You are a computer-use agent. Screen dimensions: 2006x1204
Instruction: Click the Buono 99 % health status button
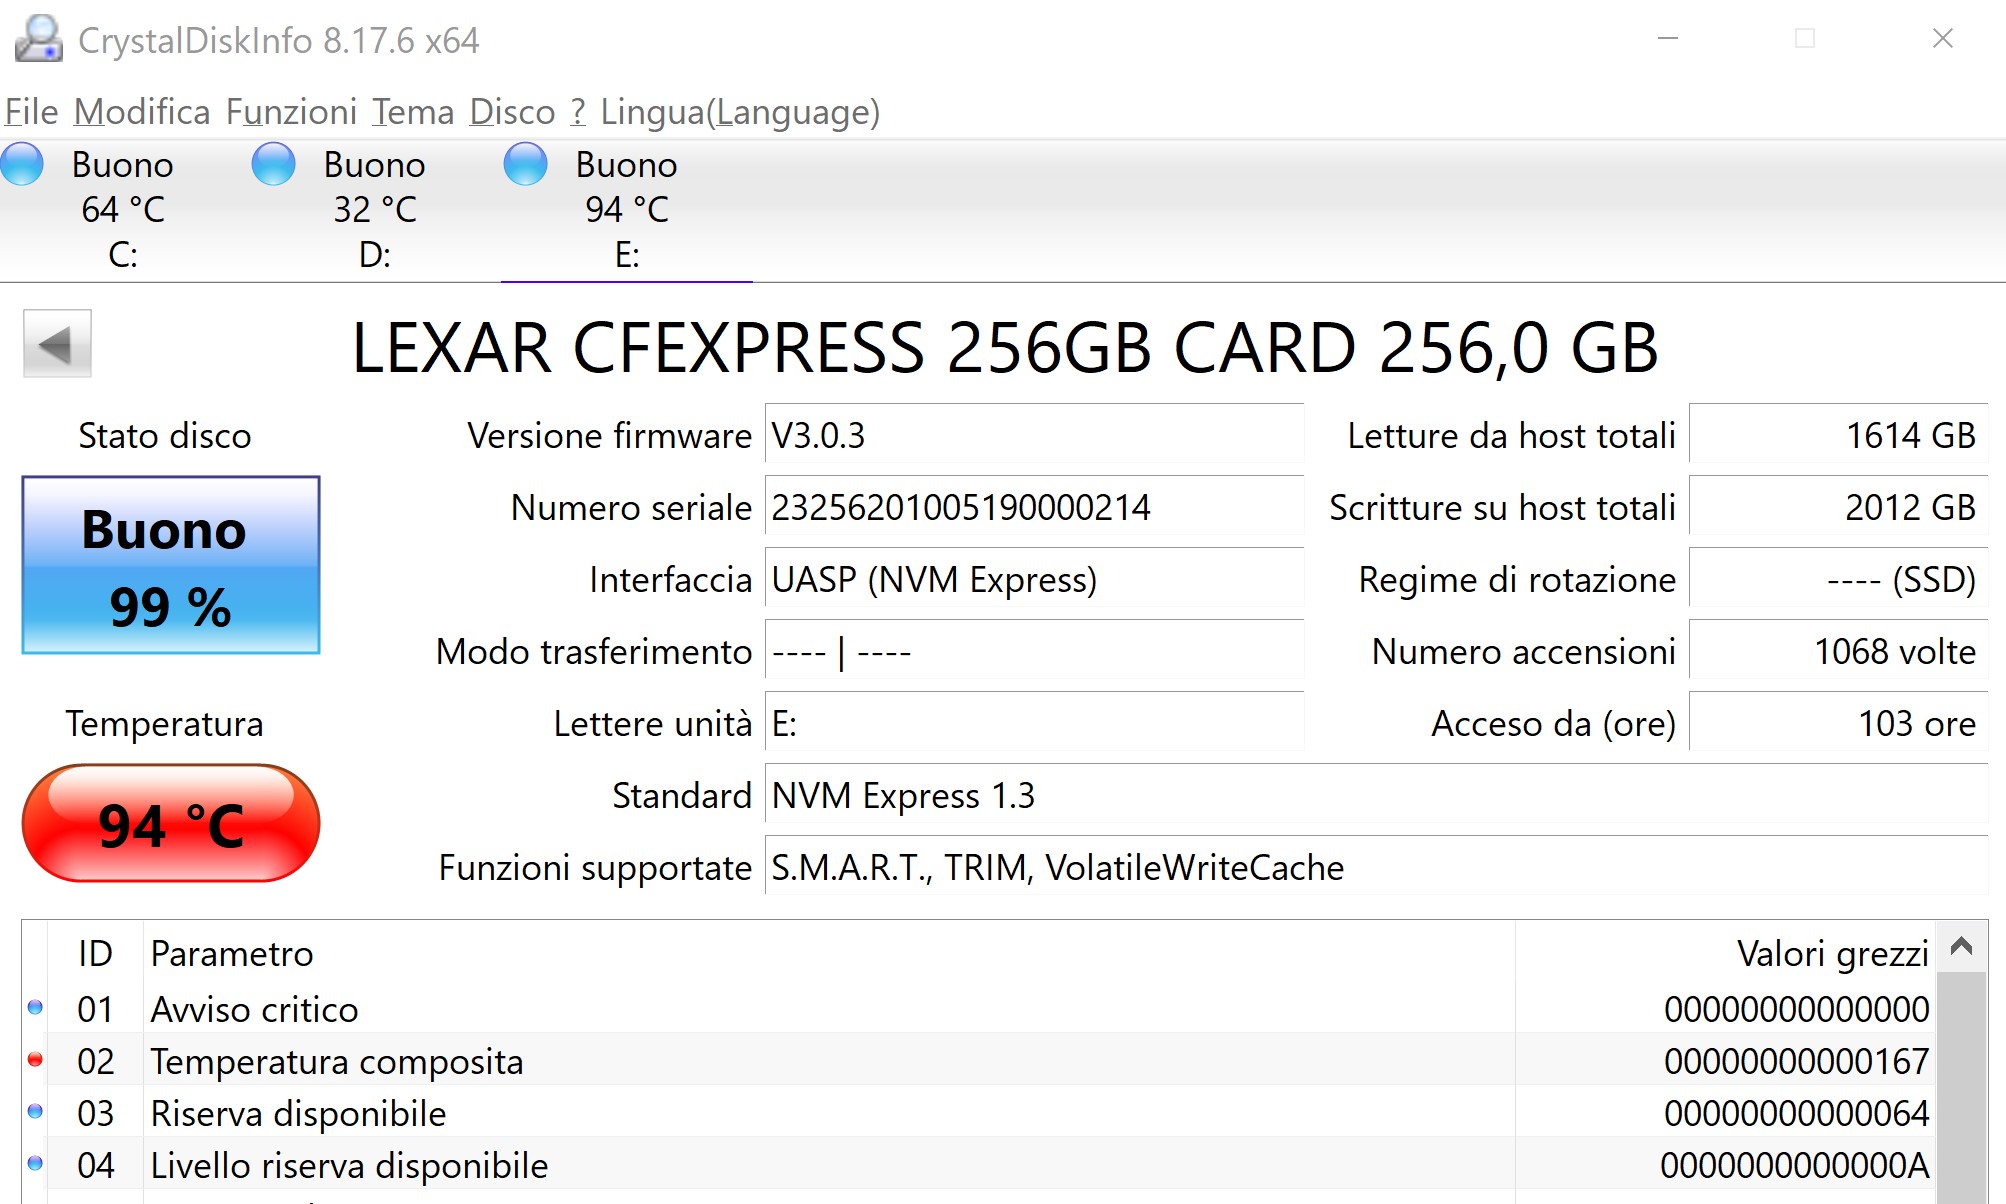pos(171,565)
